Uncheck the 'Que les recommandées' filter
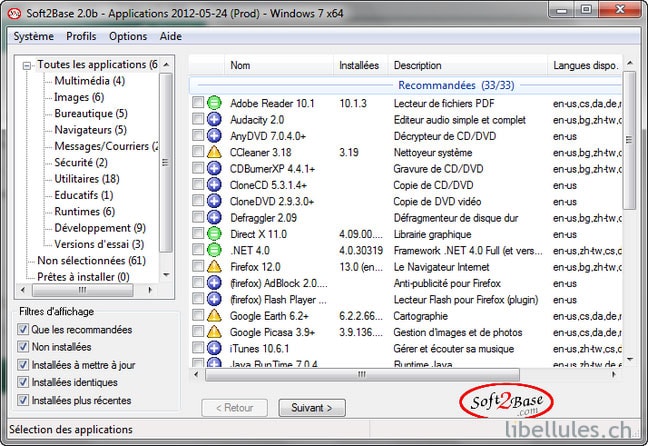Viewport: 648px width, 446px height. (x=23, y=329)
